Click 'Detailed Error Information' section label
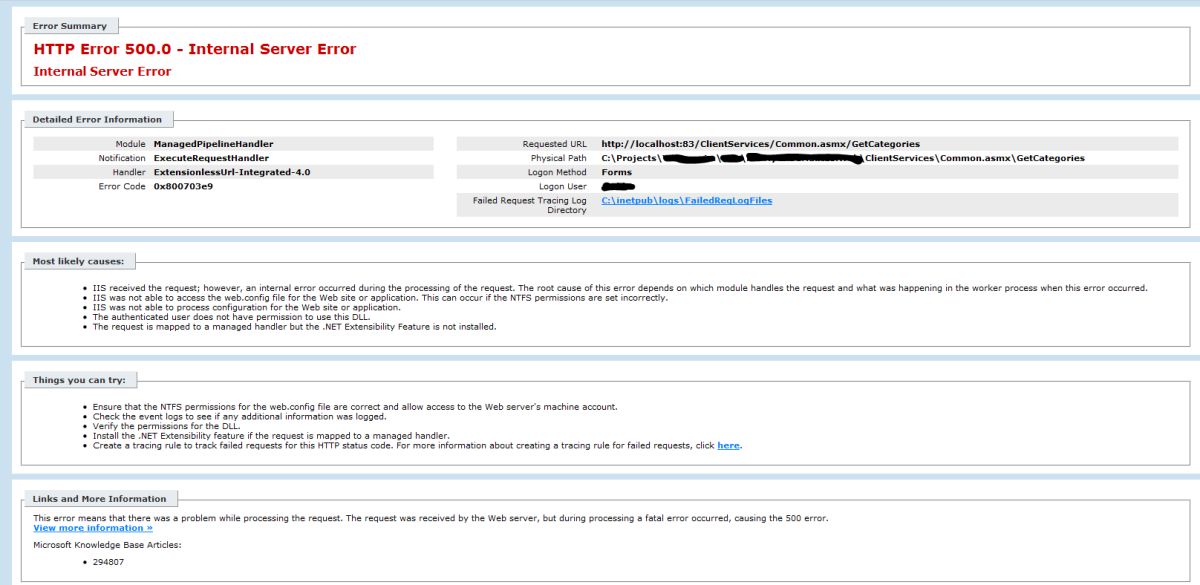This screenshot has height=585, width=1200. pos(97,119)
